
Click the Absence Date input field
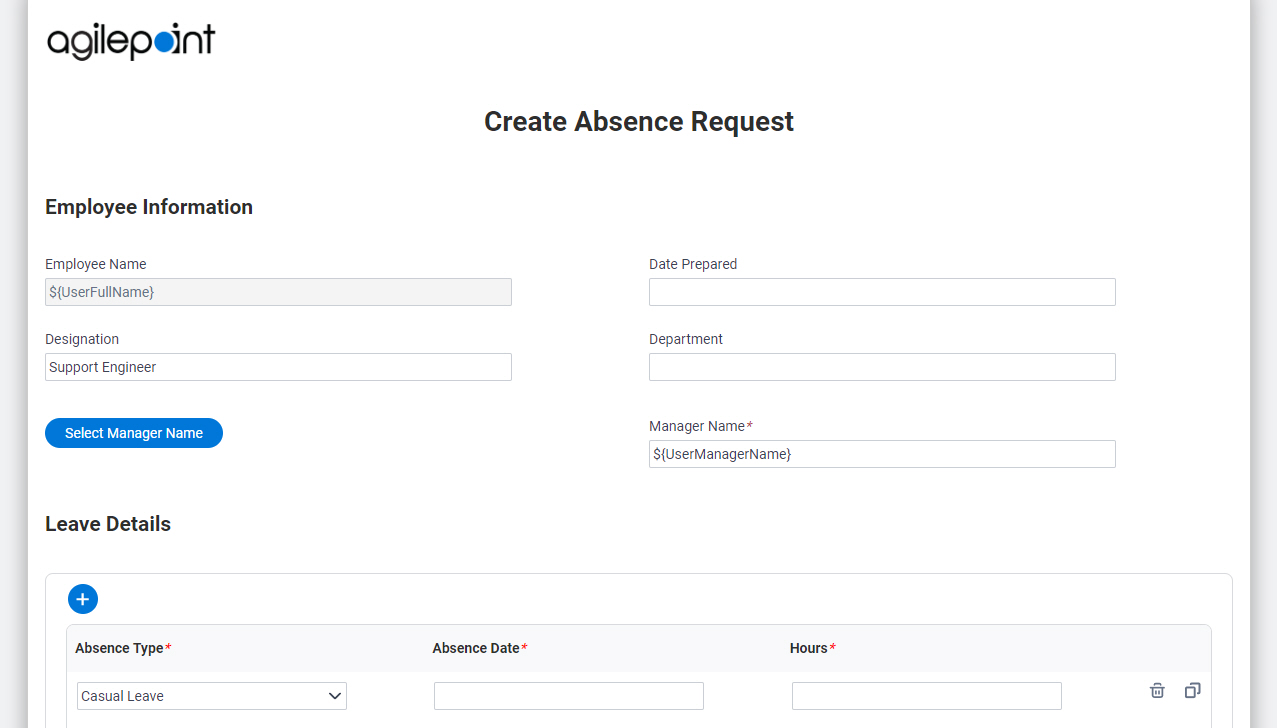tap(569, 696)
